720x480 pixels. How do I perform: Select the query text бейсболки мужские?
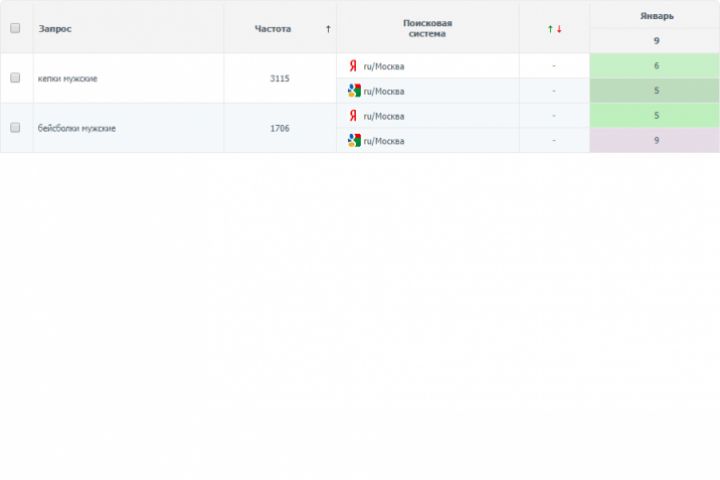[77, 128]
